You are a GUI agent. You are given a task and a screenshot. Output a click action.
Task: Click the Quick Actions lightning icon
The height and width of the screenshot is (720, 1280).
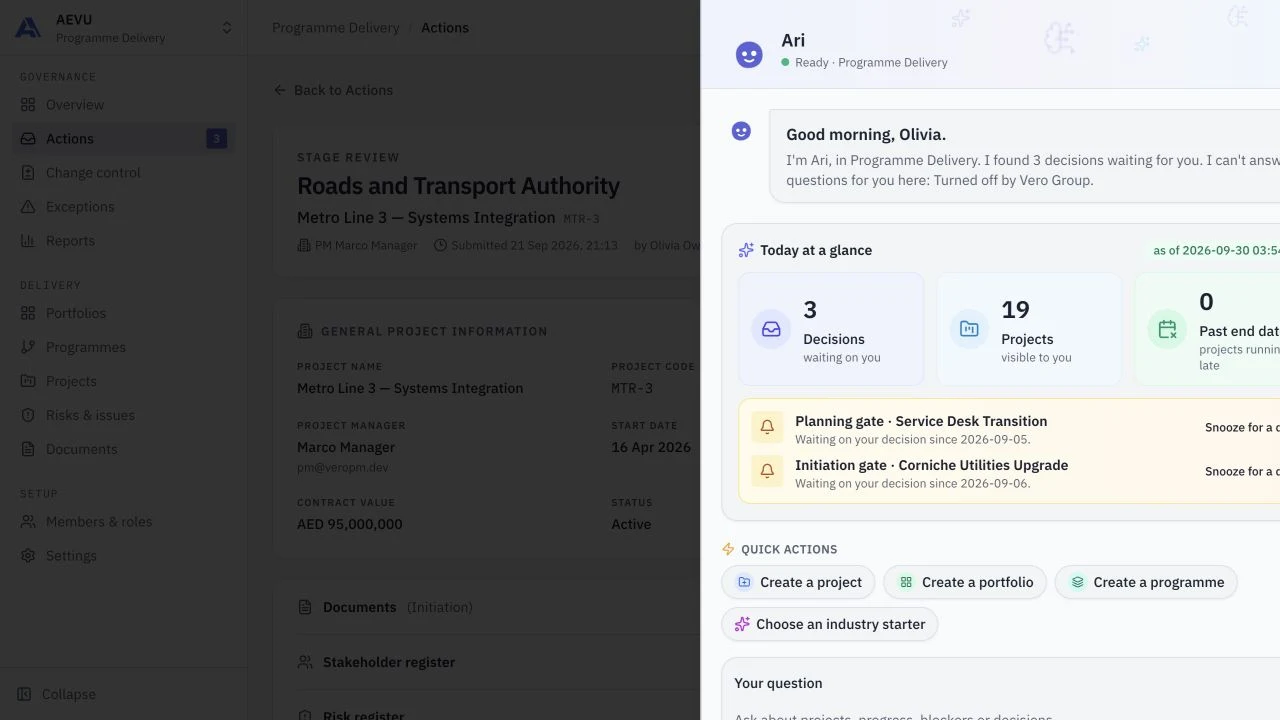pos(728,549)
